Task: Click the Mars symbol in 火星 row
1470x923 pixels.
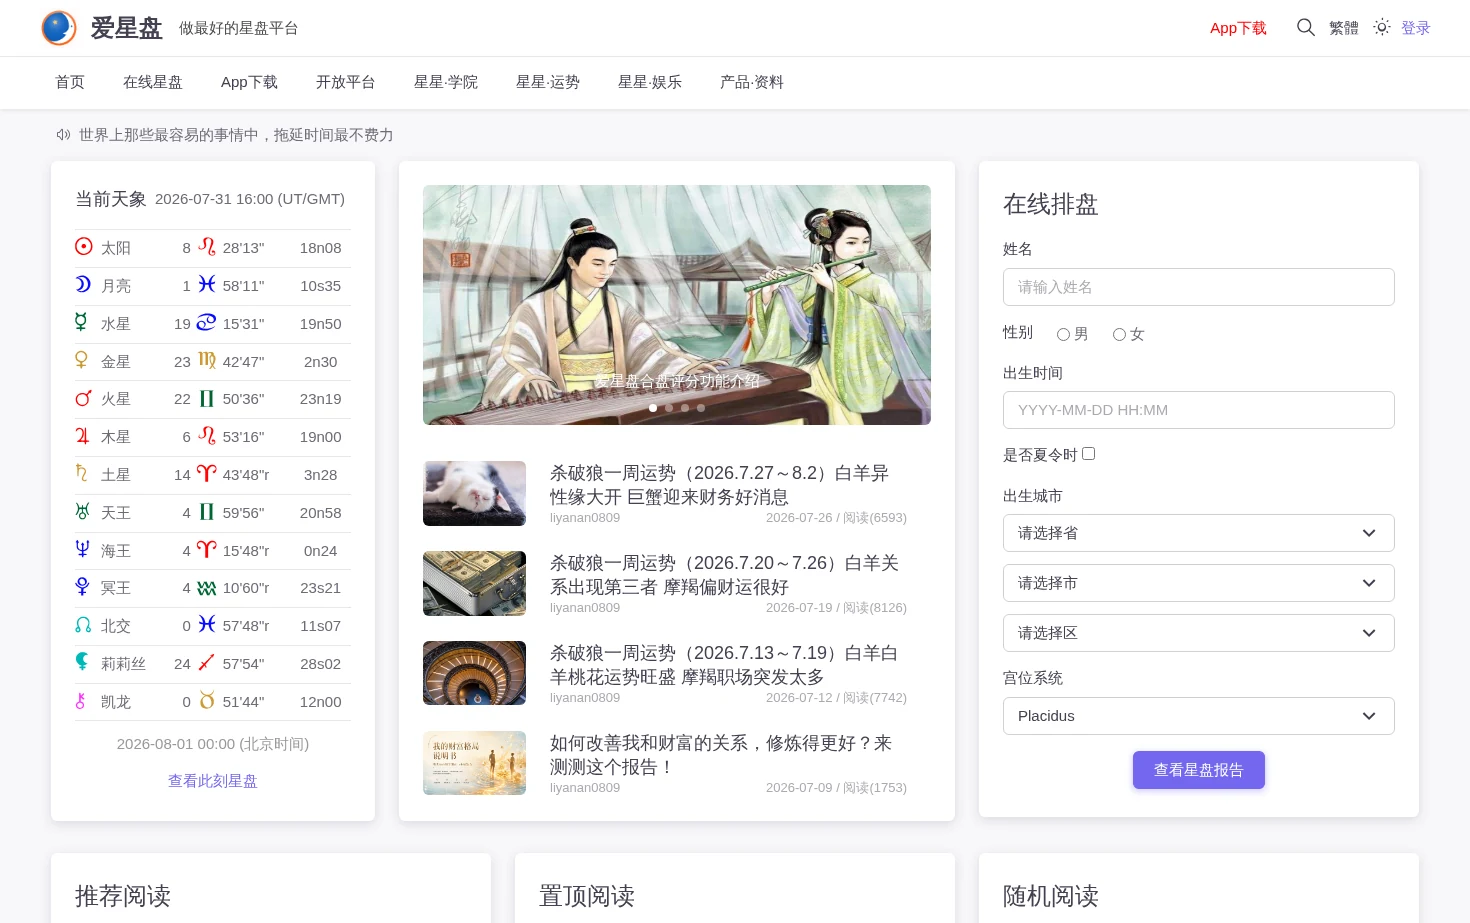Action: click(83, 398)
